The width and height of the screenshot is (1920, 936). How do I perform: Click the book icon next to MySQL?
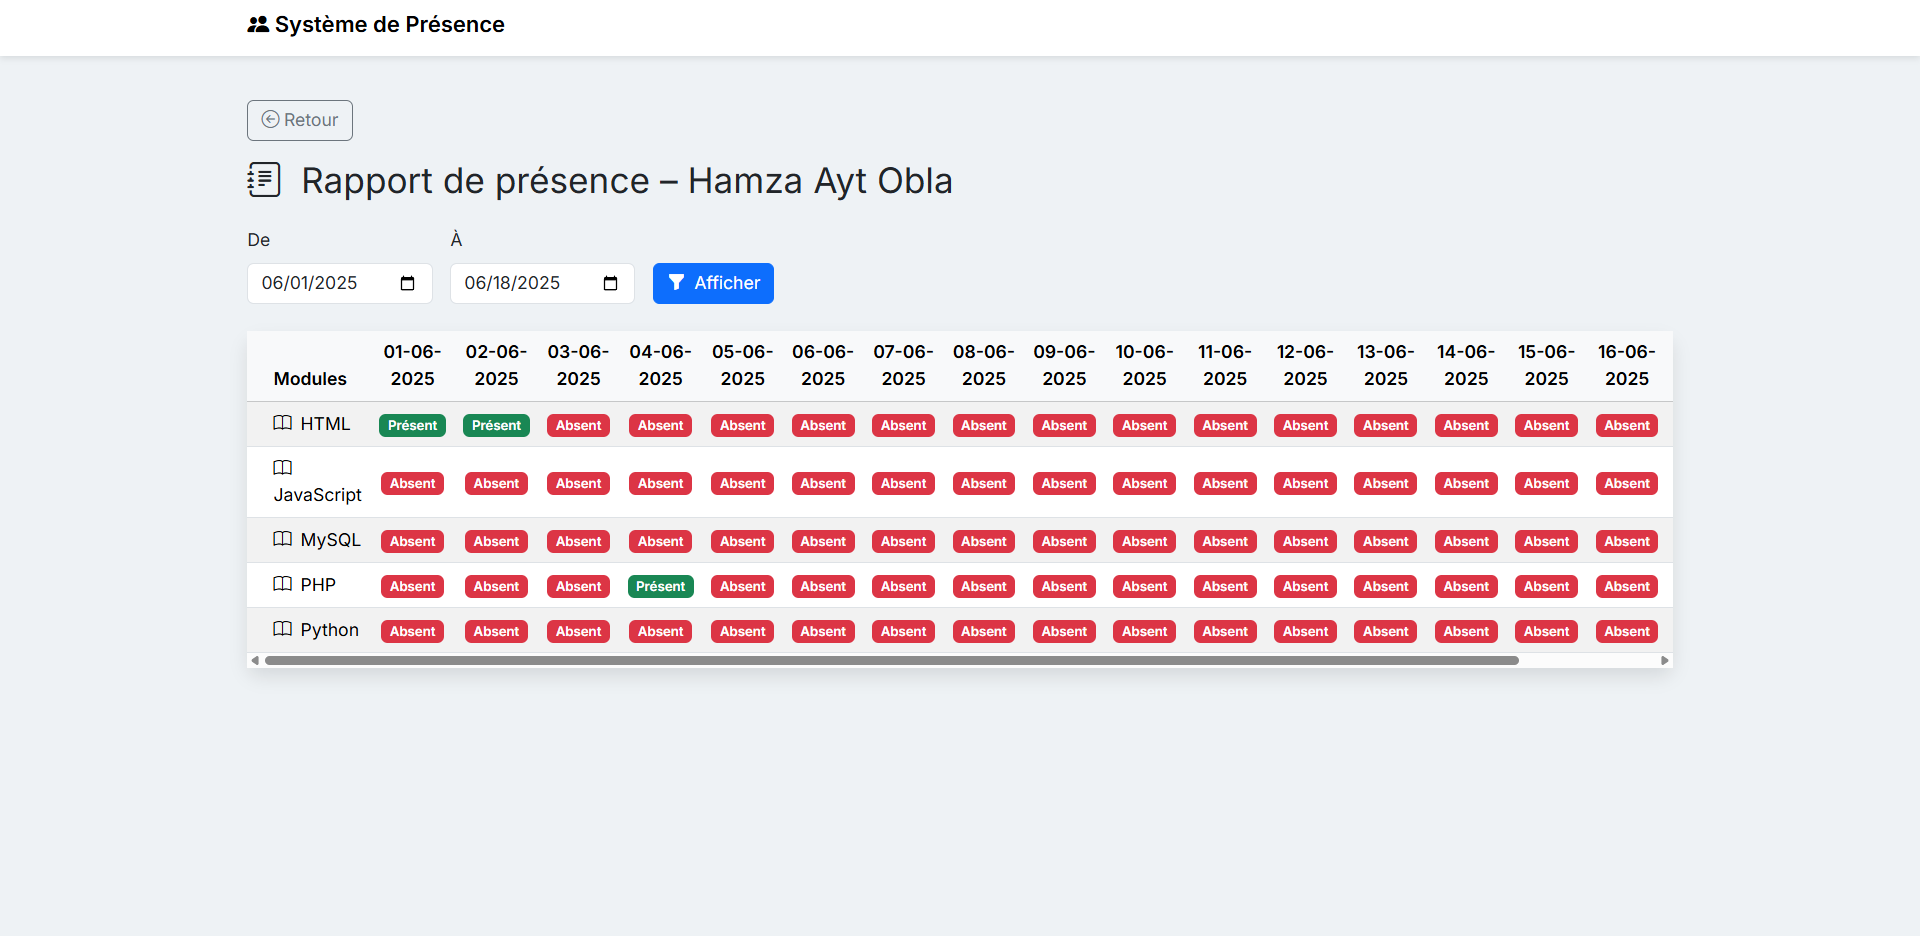283,539
